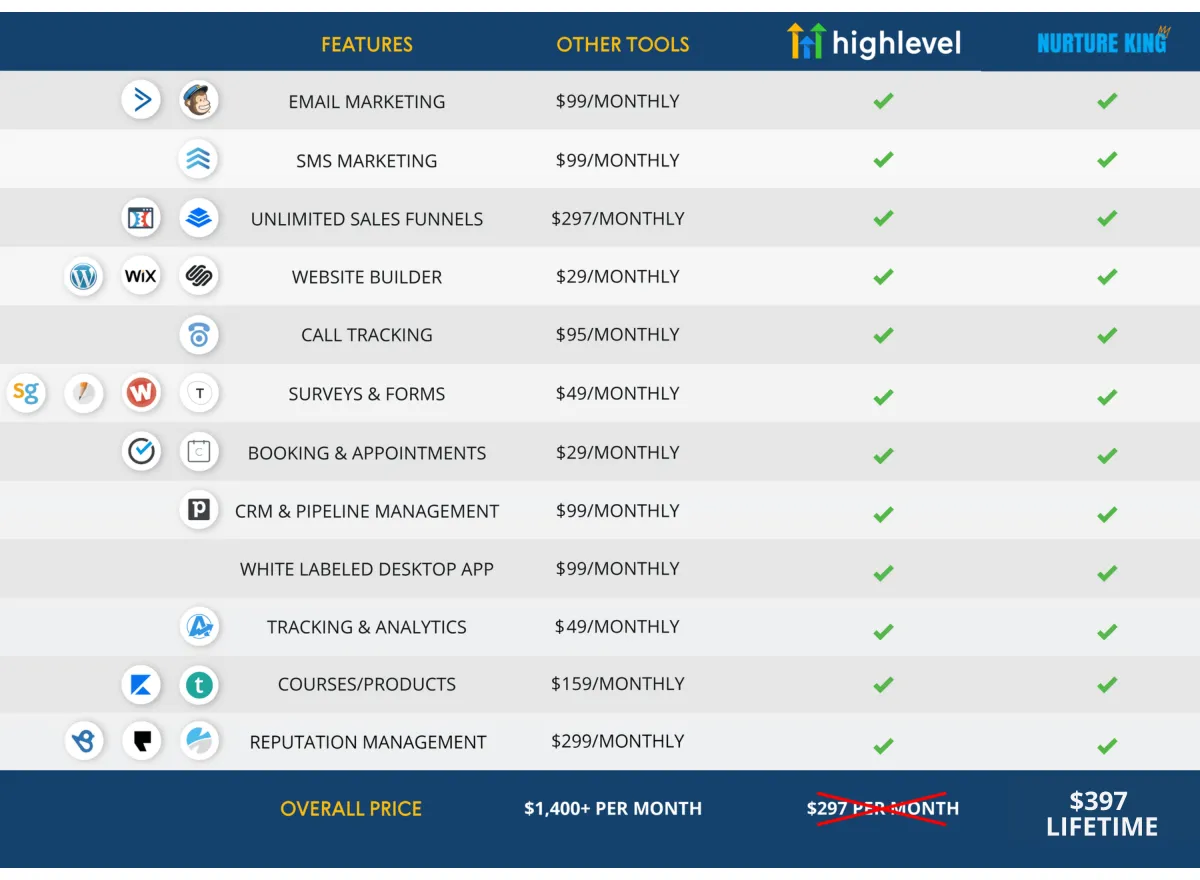Screen dimensions: 1200x880
Task: Select the $99/MONTHLY price for SMS Marketing
Action: tap(618, 160)
